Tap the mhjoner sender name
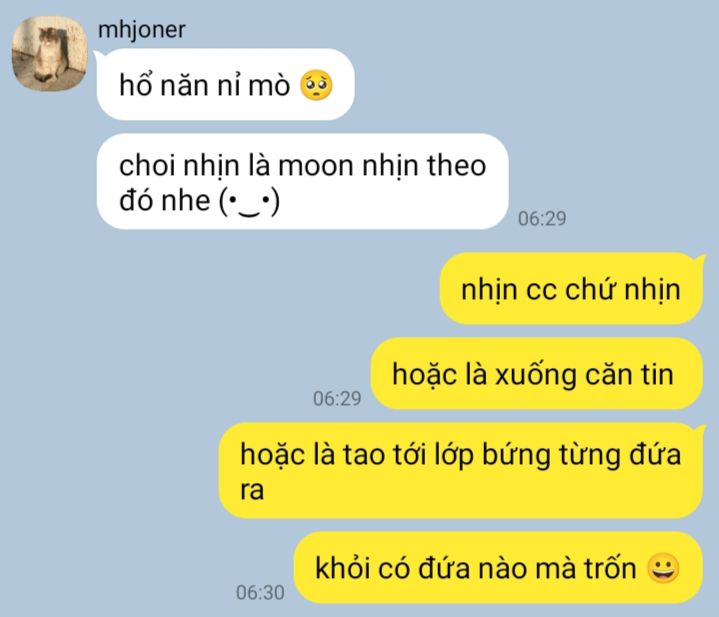Screen dimensions: 719x617 tap(141, 30)
